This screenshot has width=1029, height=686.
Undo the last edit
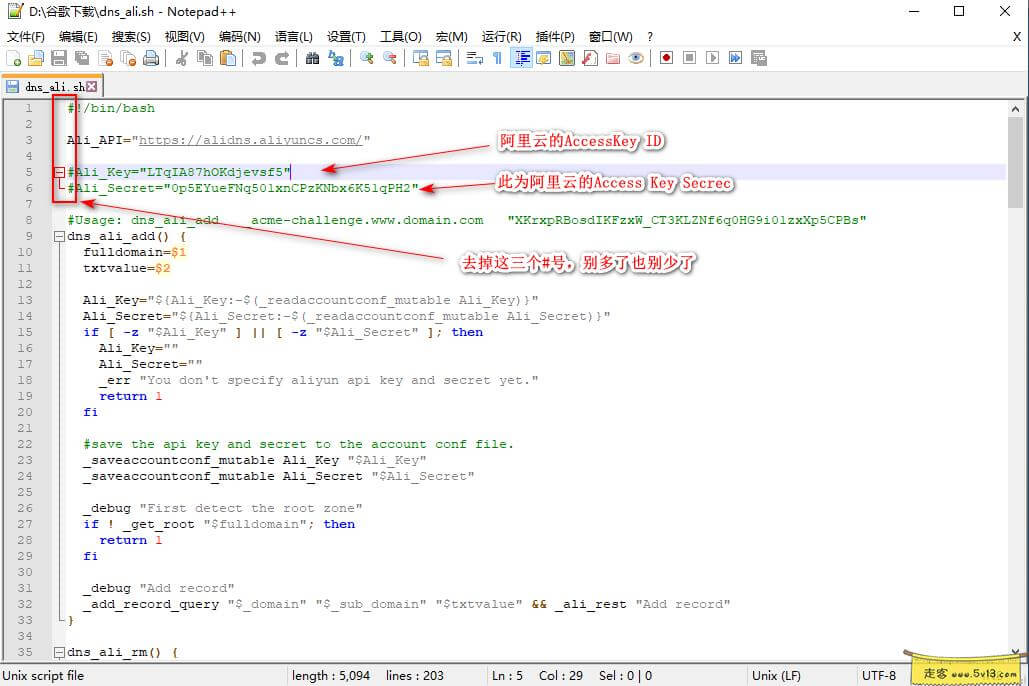click(x=258, y=59)
